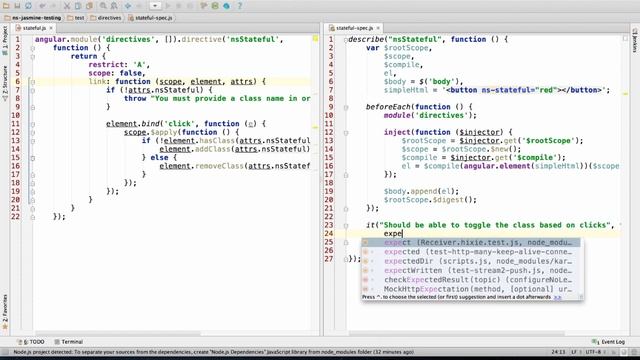This screenshot has height=360, width=640.
Task: Open the run configuration dropdown in toolbar
Action: [x=155, y=6]
